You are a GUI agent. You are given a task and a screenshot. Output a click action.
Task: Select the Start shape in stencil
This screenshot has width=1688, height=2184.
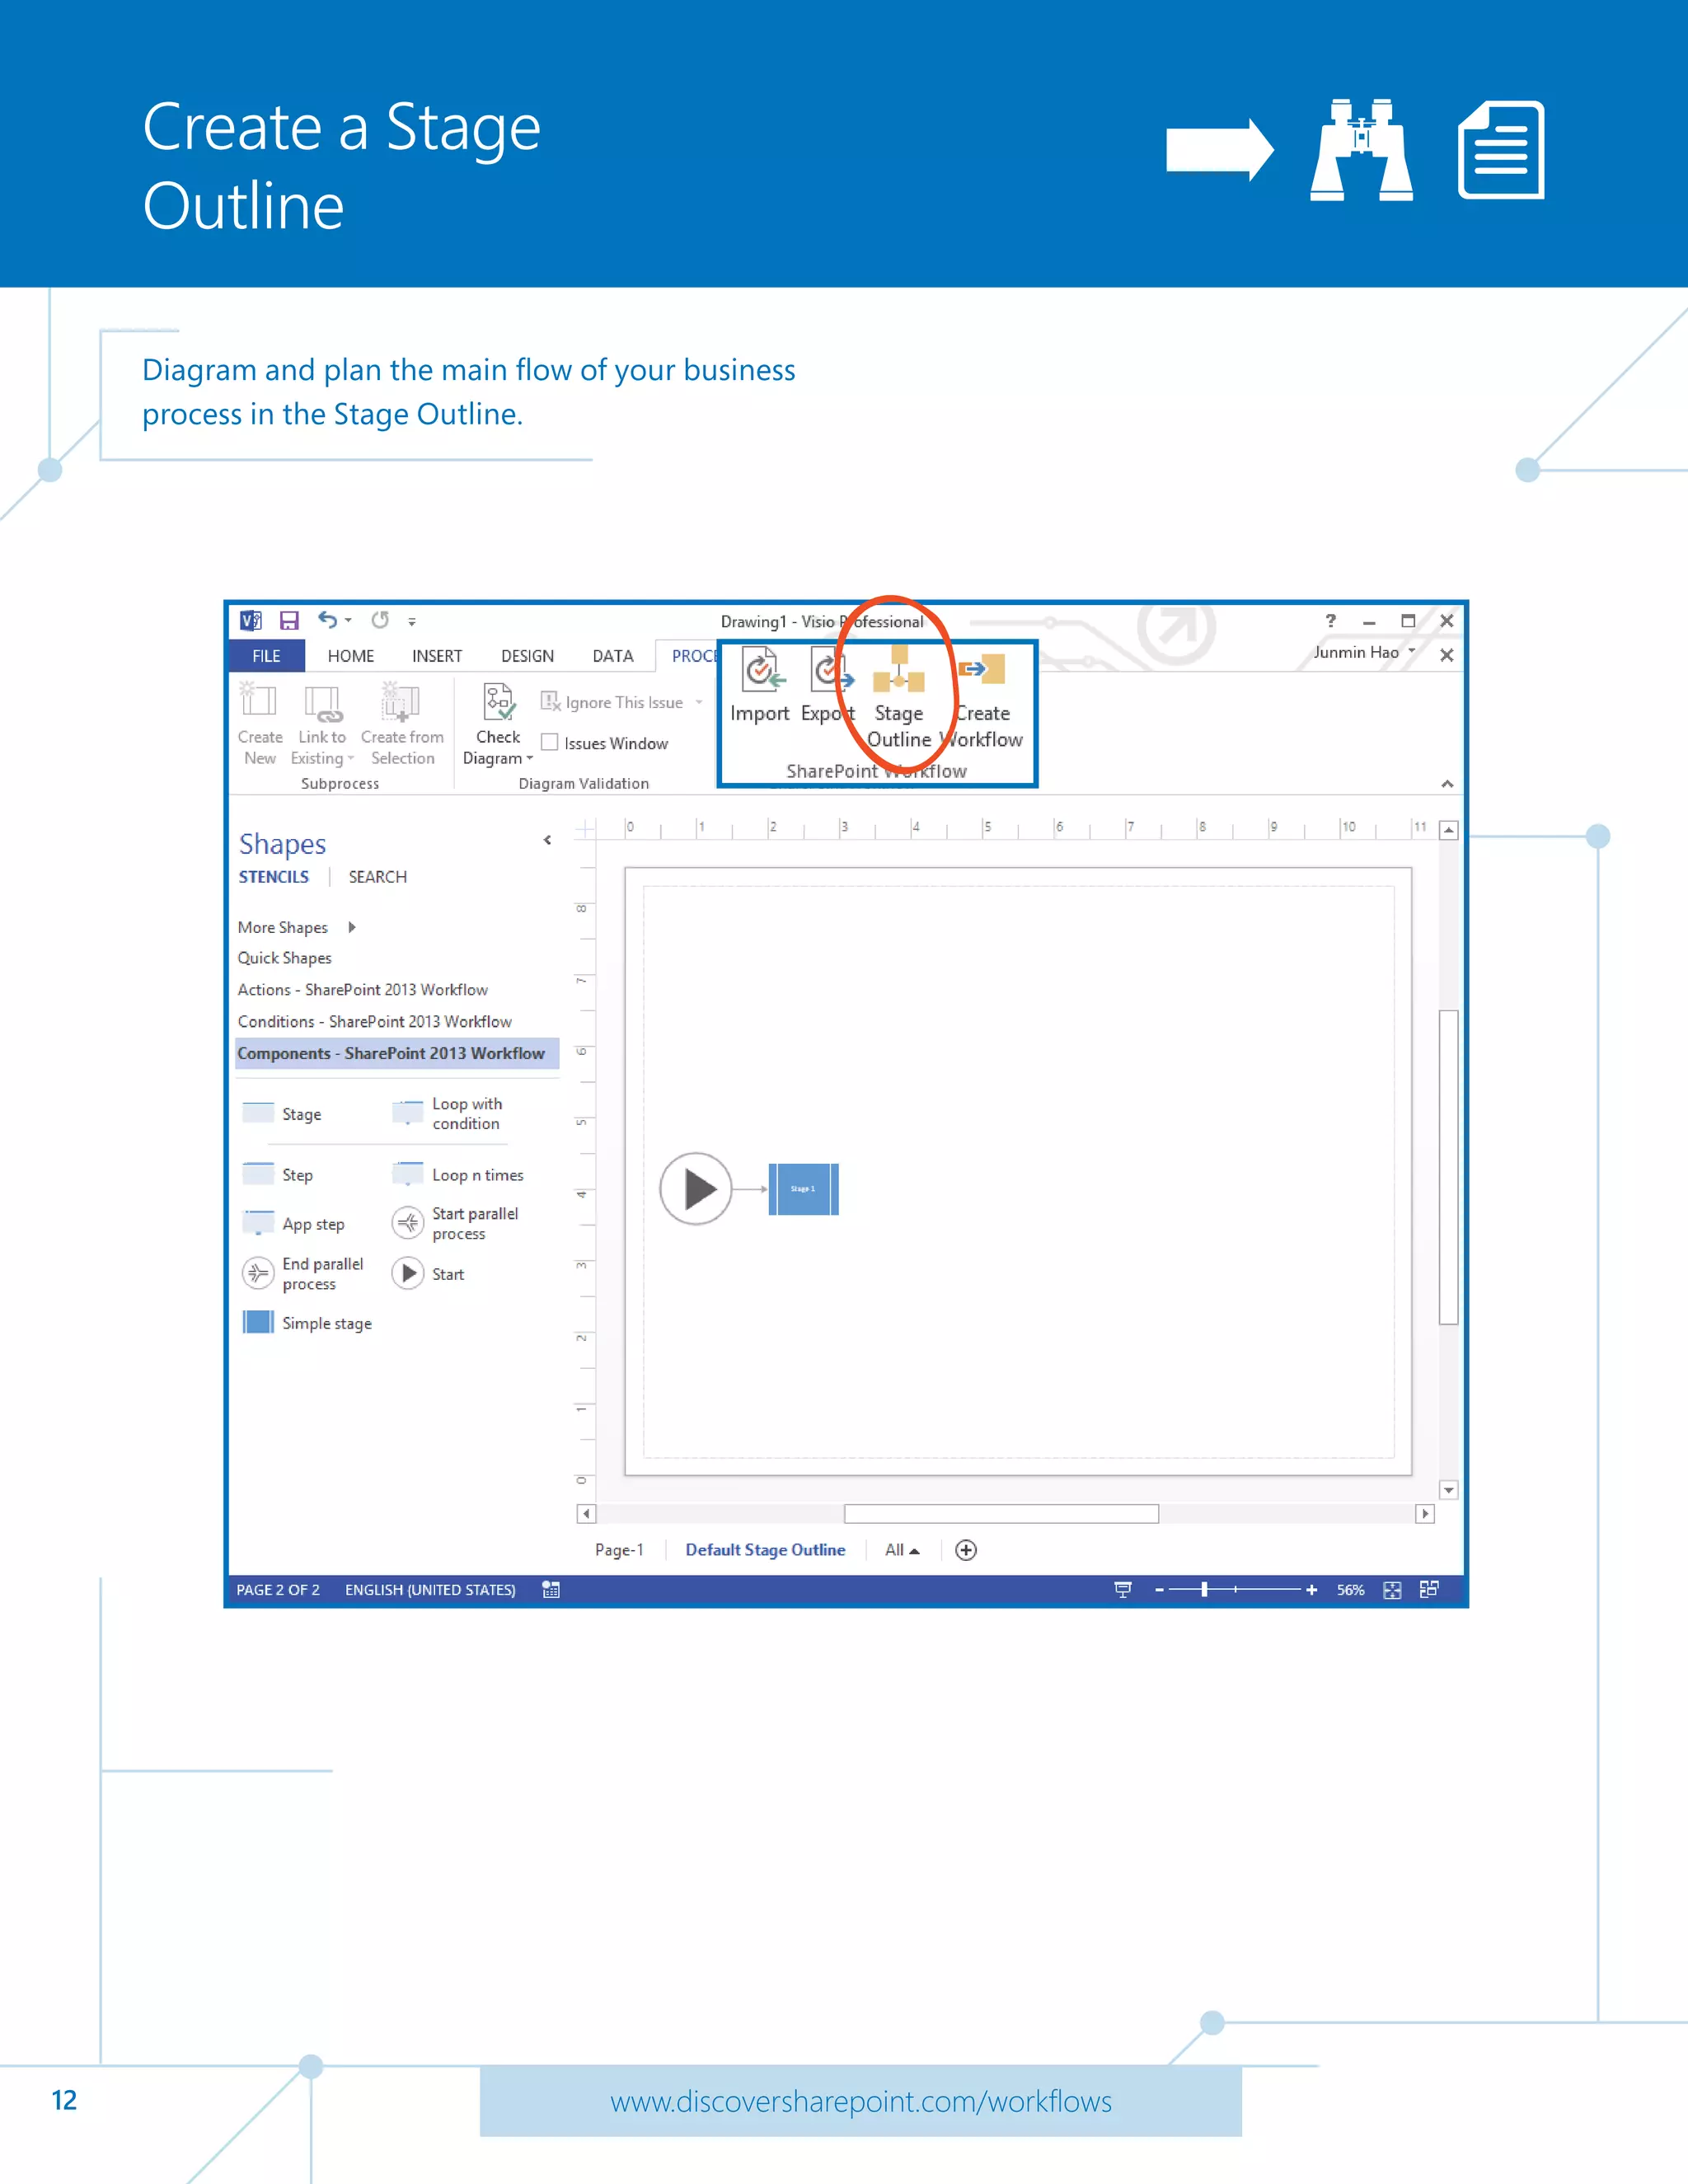(428, 1274)
